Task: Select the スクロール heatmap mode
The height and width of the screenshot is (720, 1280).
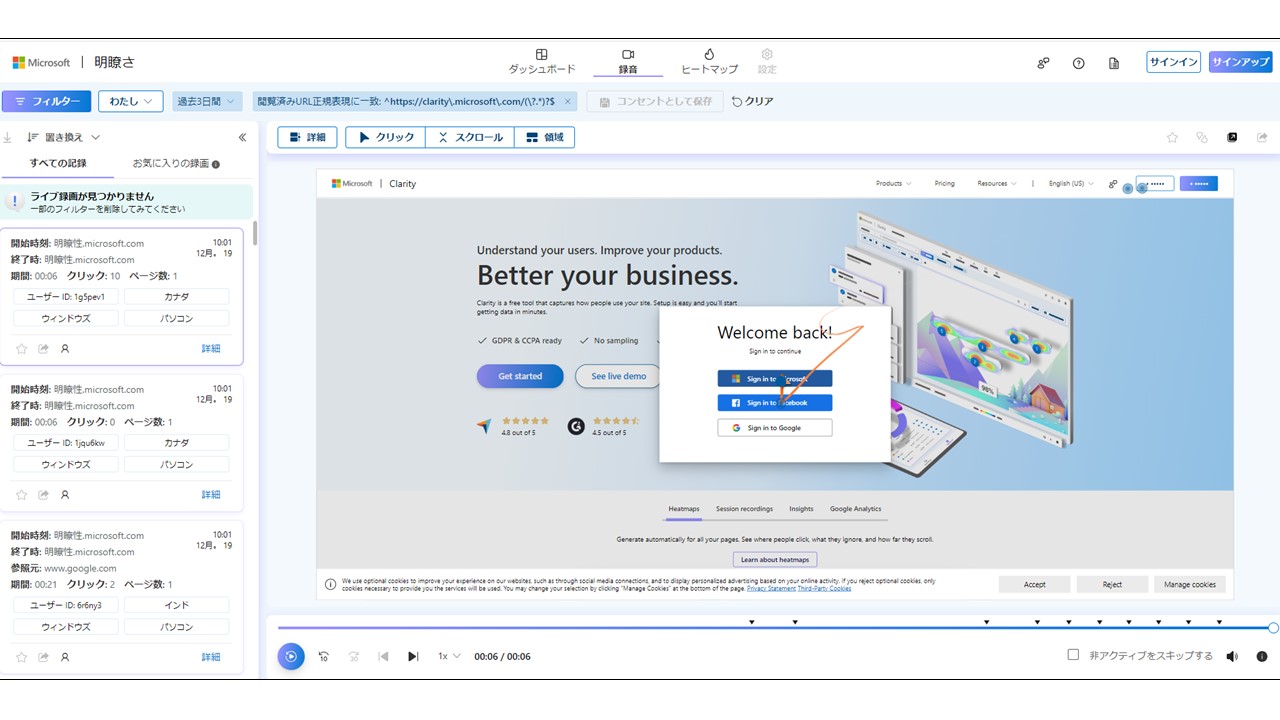Action: (470, 137)
